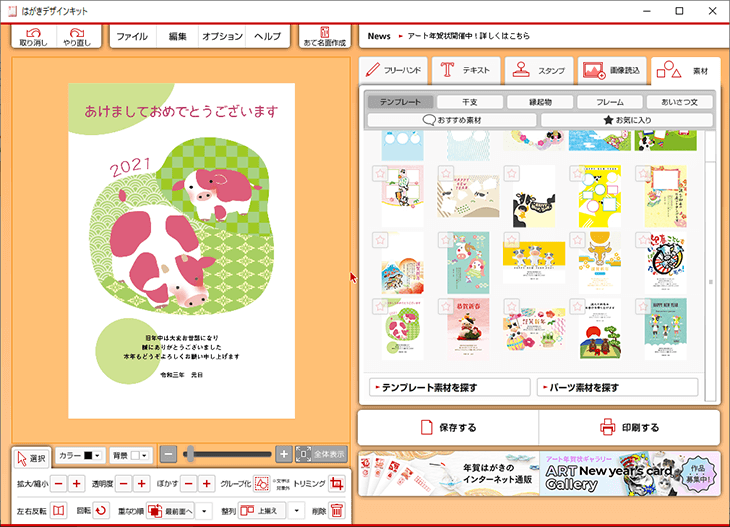This screenshot has height=527, width=730.
Task: Toggle favorite star on pink cow template
Action: (380, 305)
